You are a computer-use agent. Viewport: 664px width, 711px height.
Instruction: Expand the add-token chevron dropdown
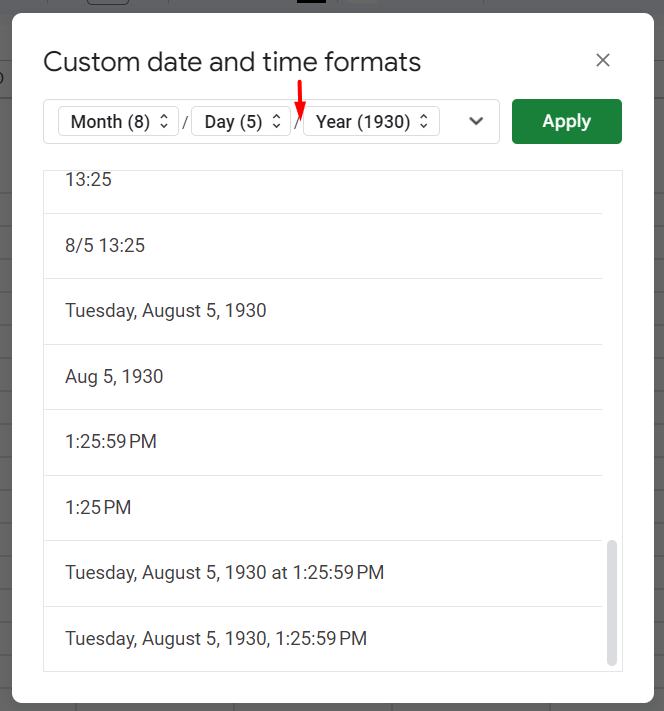[x=476, y=121]
